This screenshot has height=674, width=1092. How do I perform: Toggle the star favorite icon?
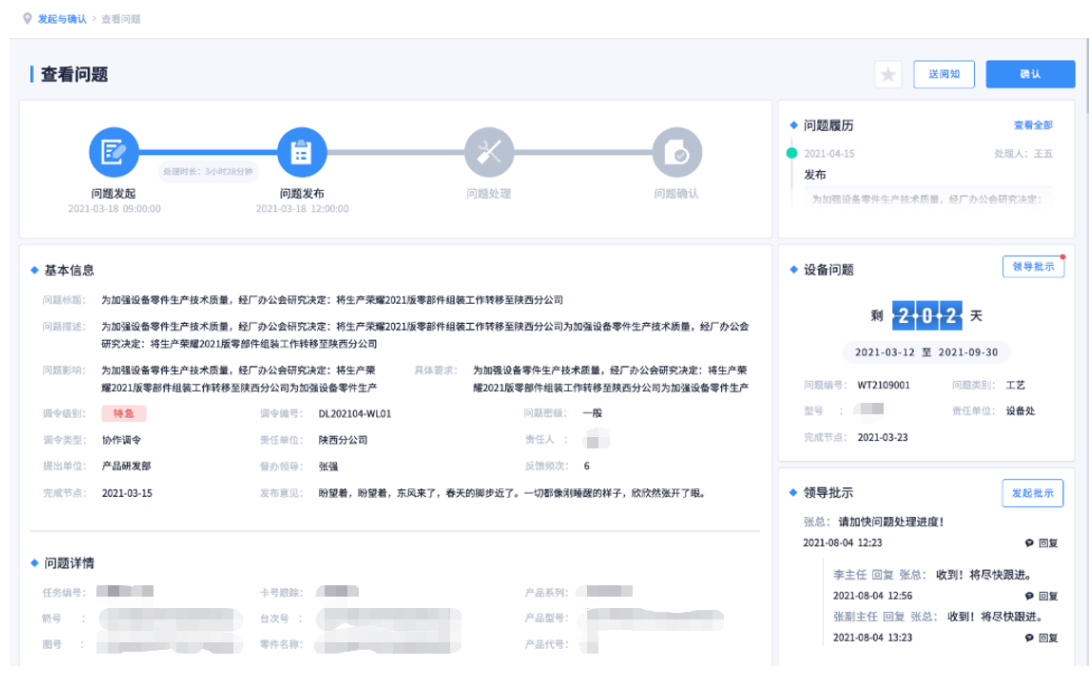click(887, 74)
